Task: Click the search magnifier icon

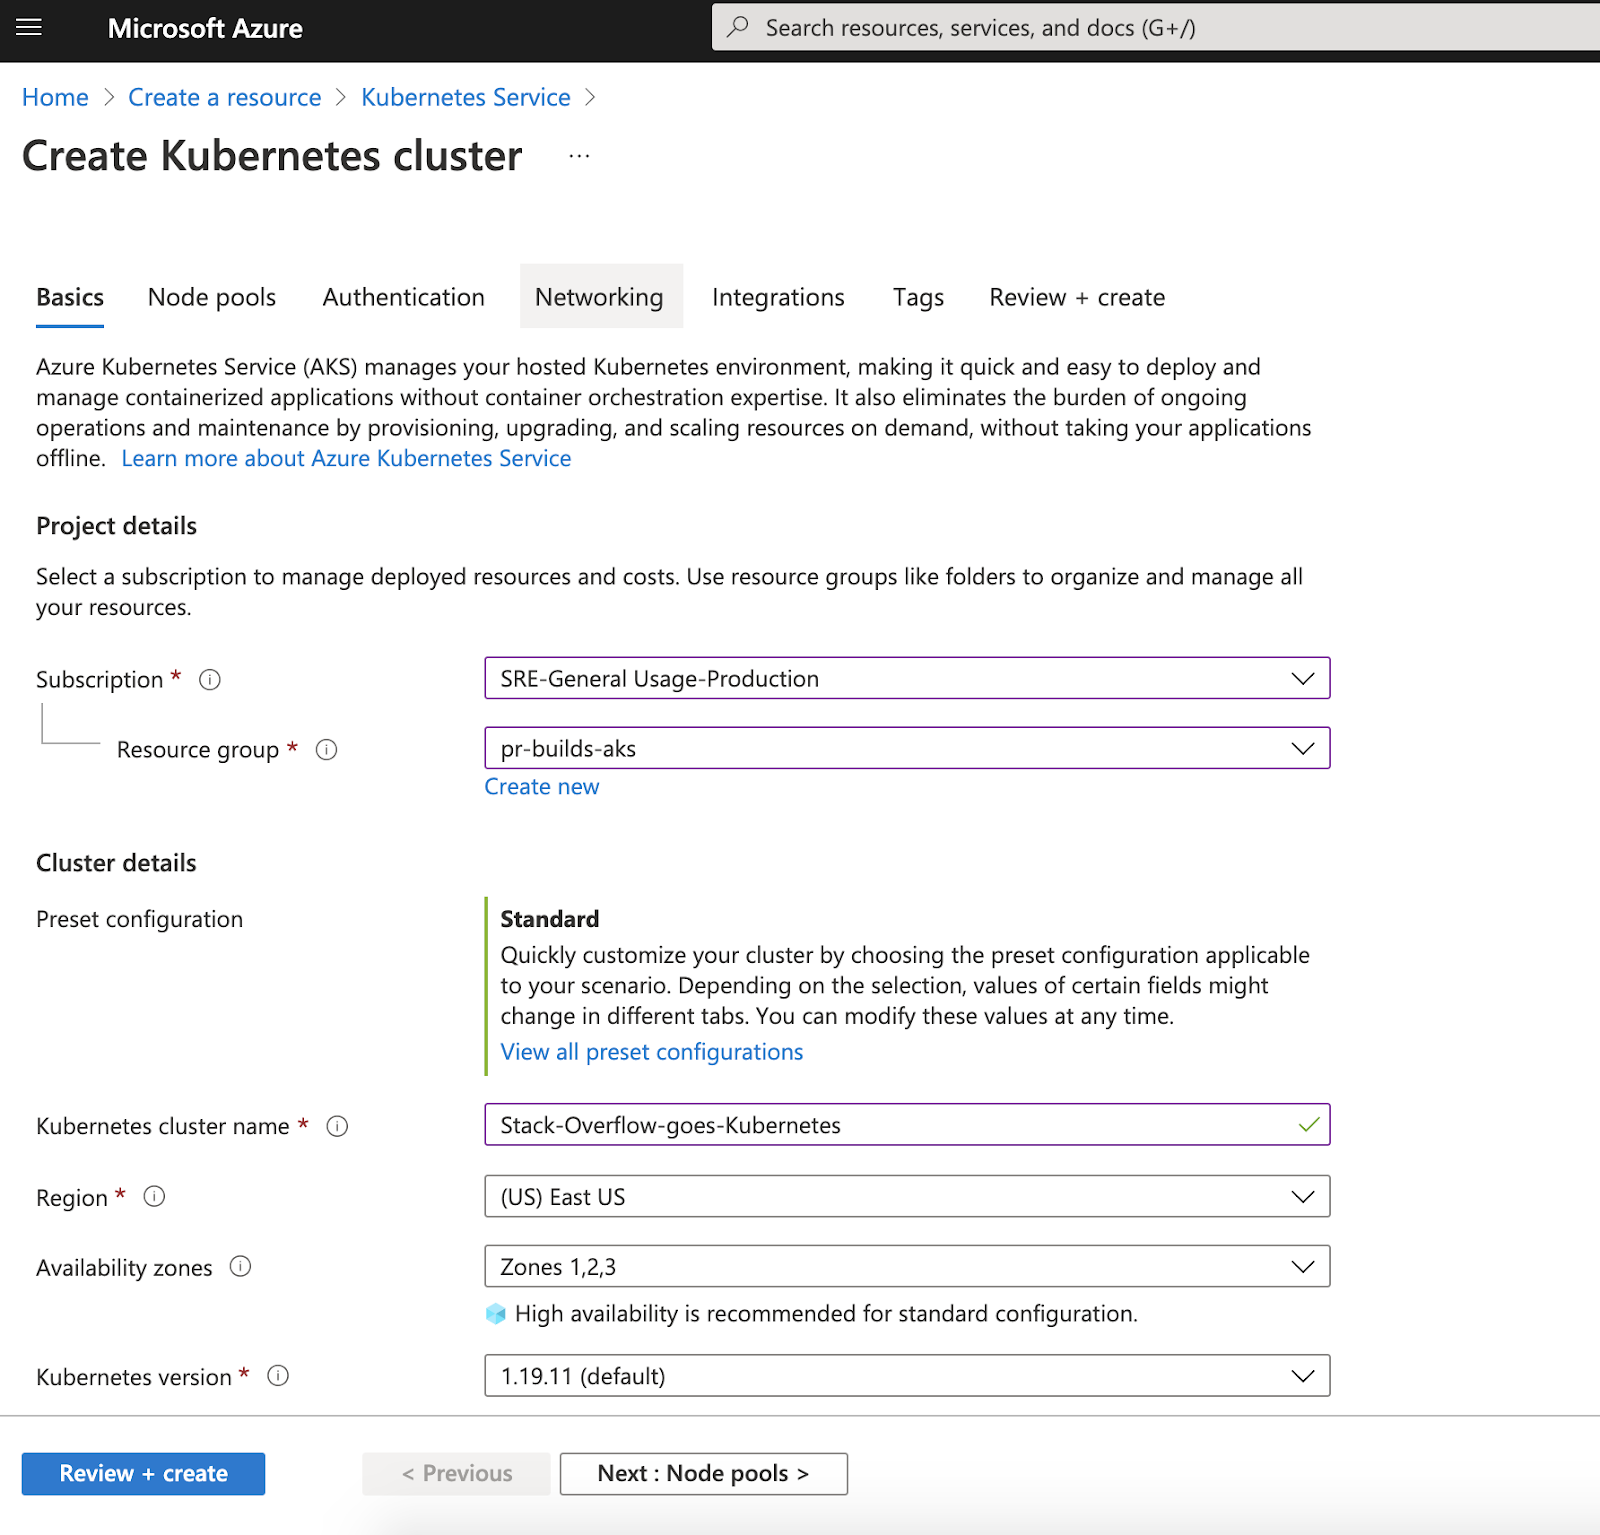Action: pyautogui.click(x=738, y=27)
